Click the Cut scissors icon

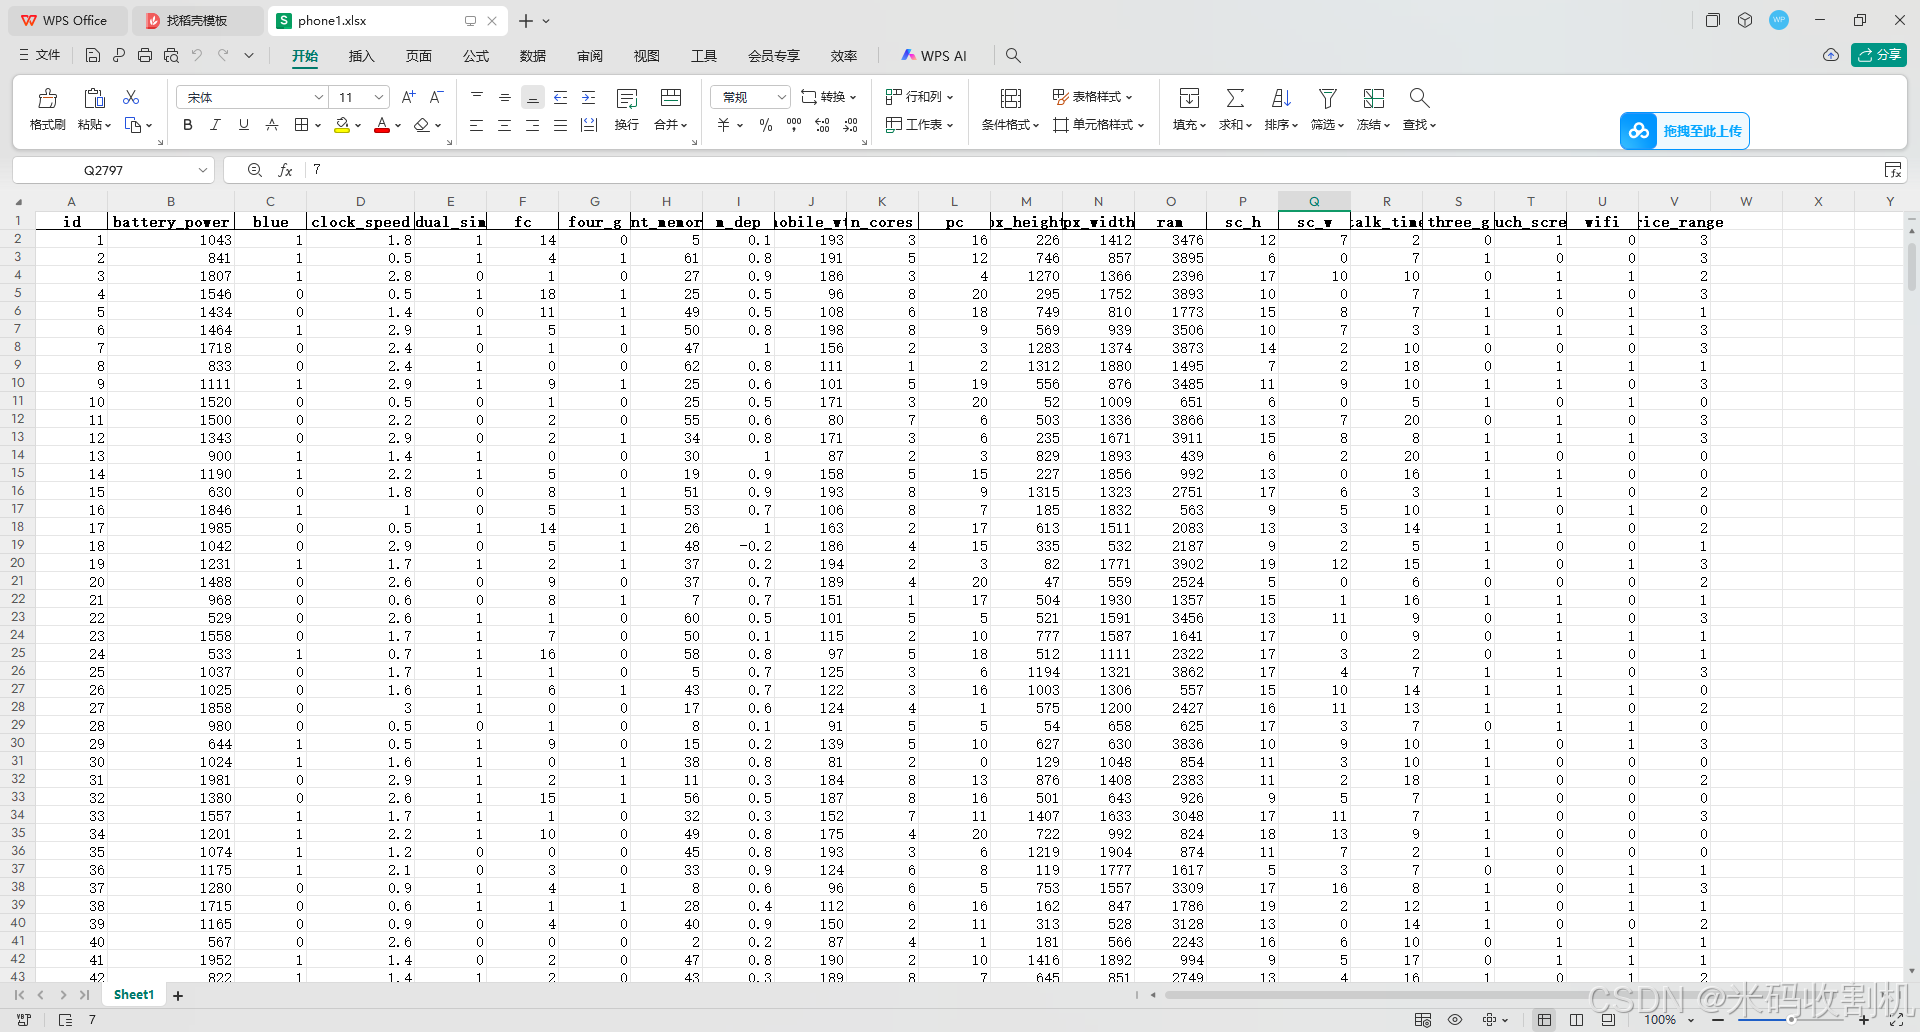[131, 97]
